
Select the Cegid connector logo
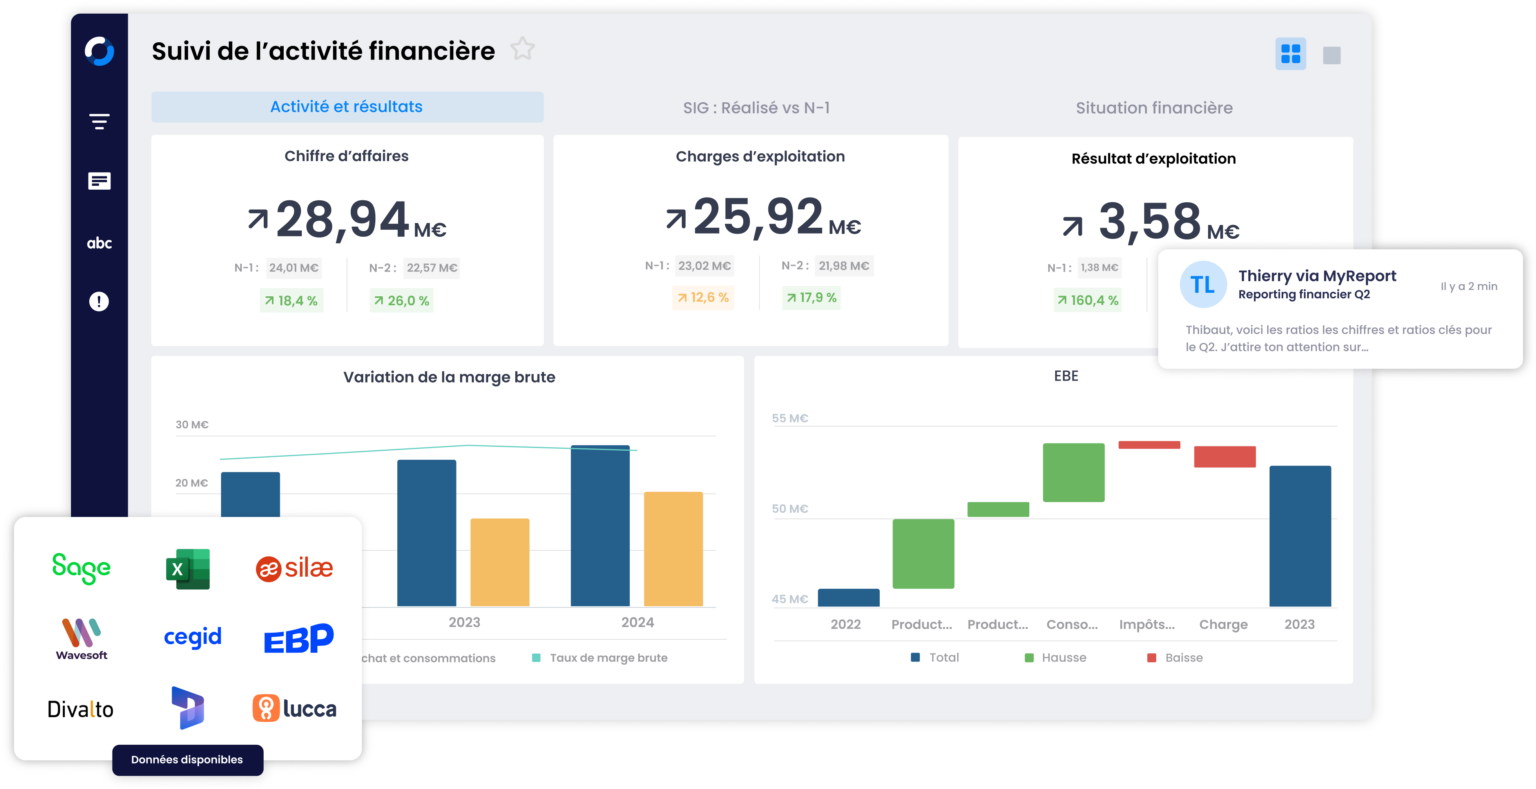(x=191, y=638)
